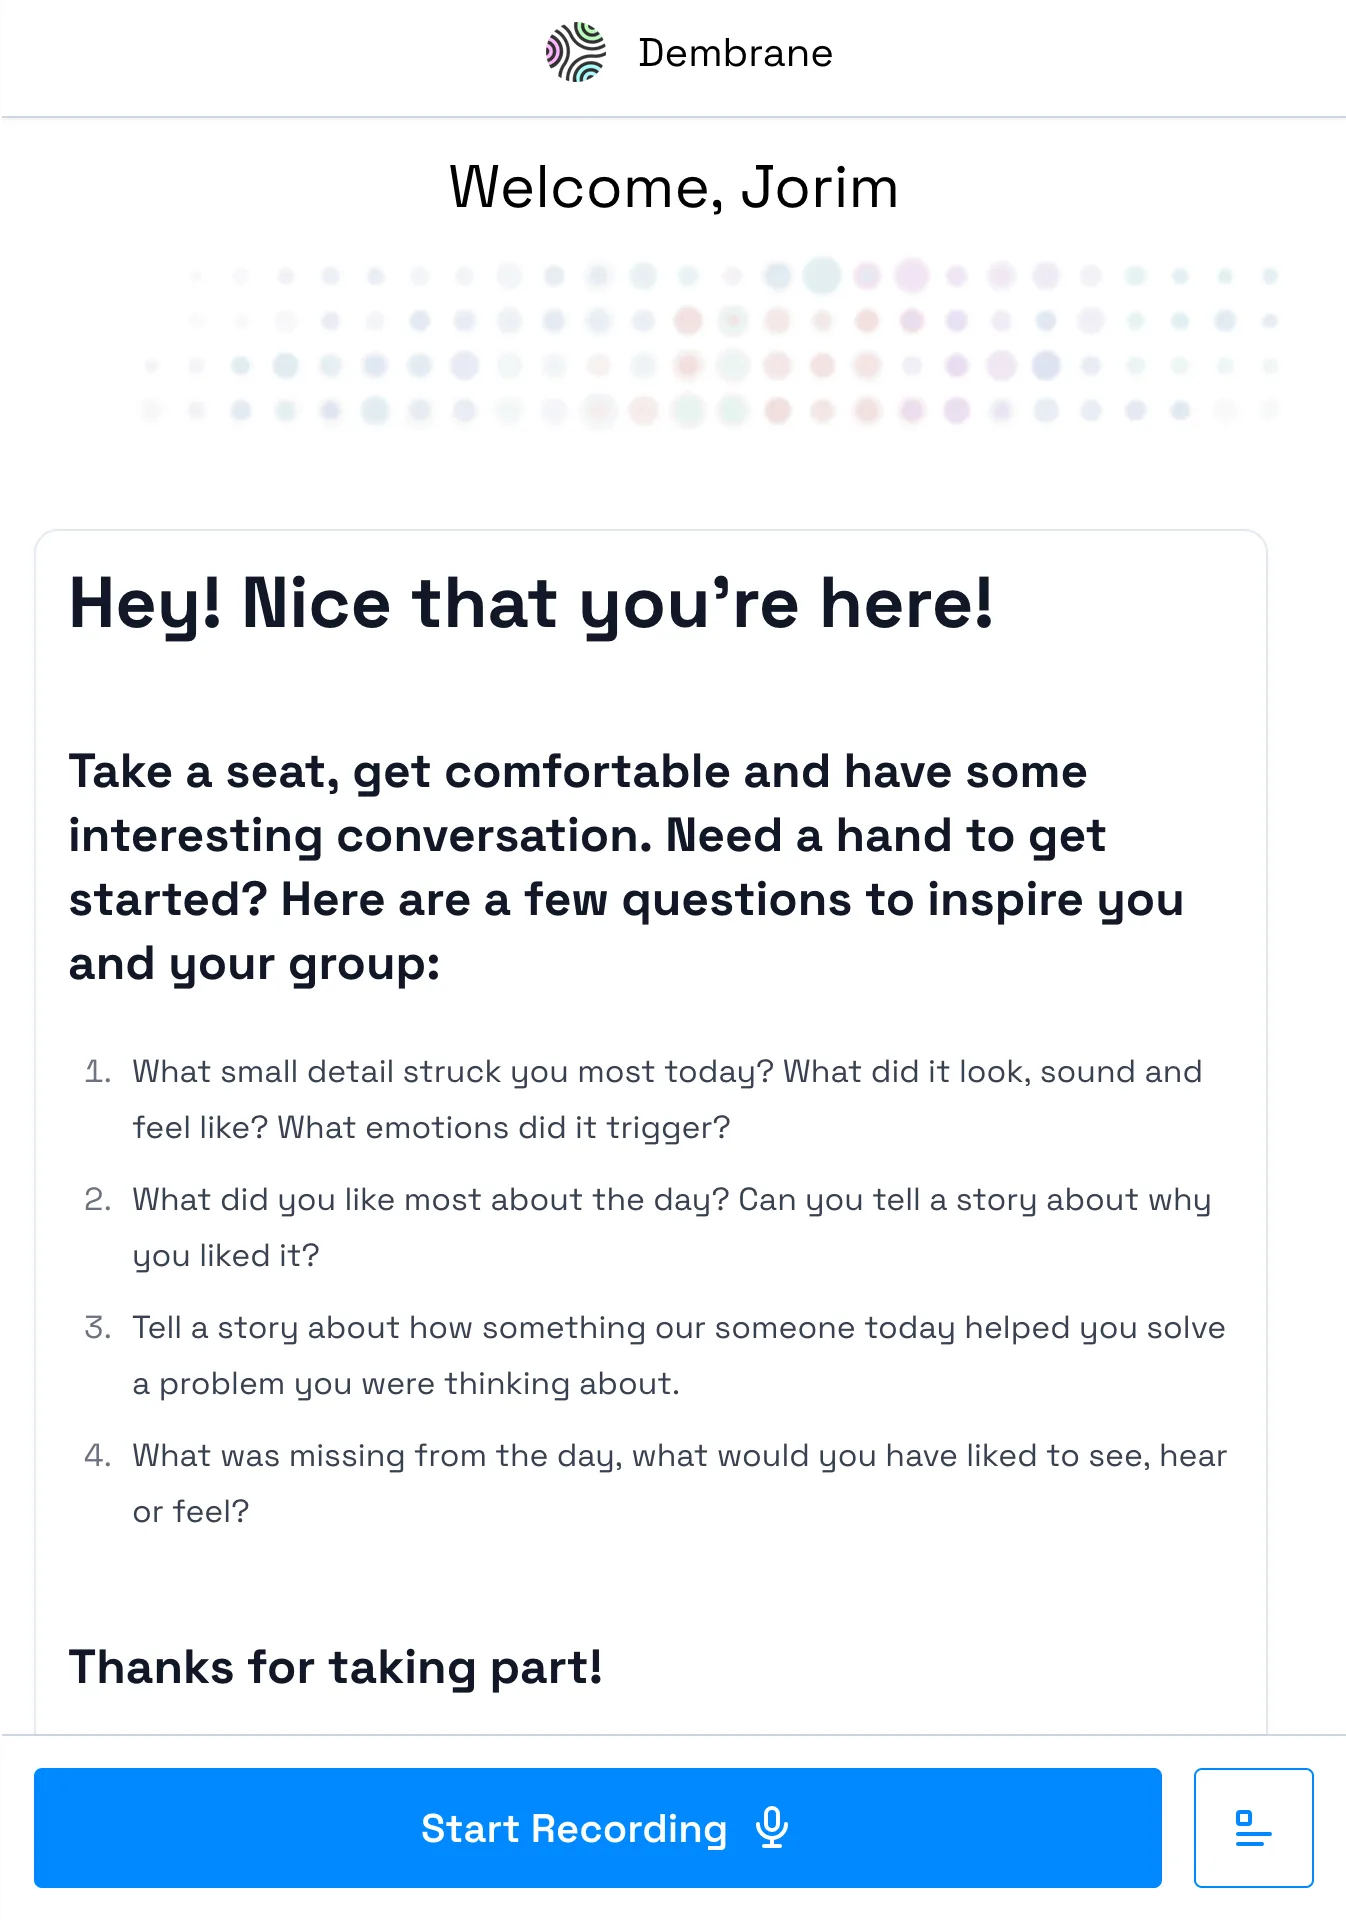Screen dimensions: 1346x1920
Task: Click the pink dot in visualizer top row
Action: (x=912, y=275)
